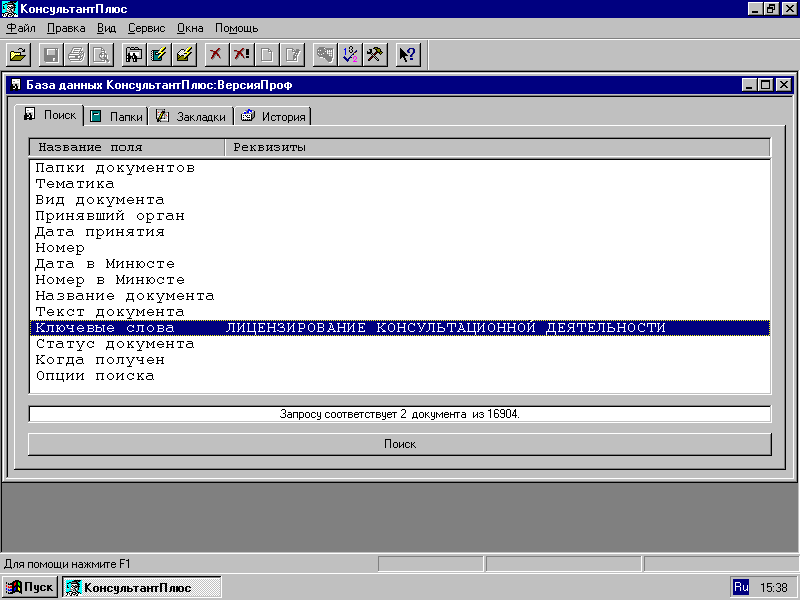Image resolution: width=800 pixels, height=600 pixels.
Task: Select the Статус документа field row
Action: [x=400, y=344]
